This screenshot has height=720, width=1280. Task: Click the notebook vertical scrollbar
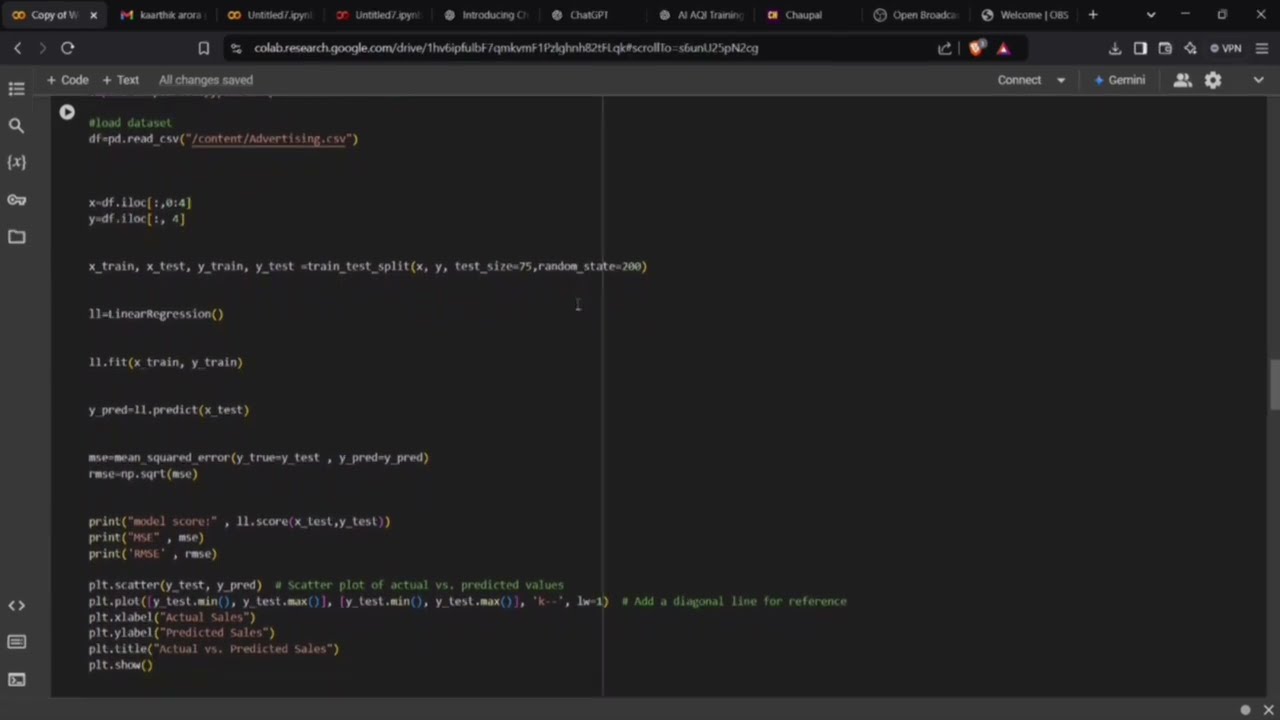[1274, 385]
